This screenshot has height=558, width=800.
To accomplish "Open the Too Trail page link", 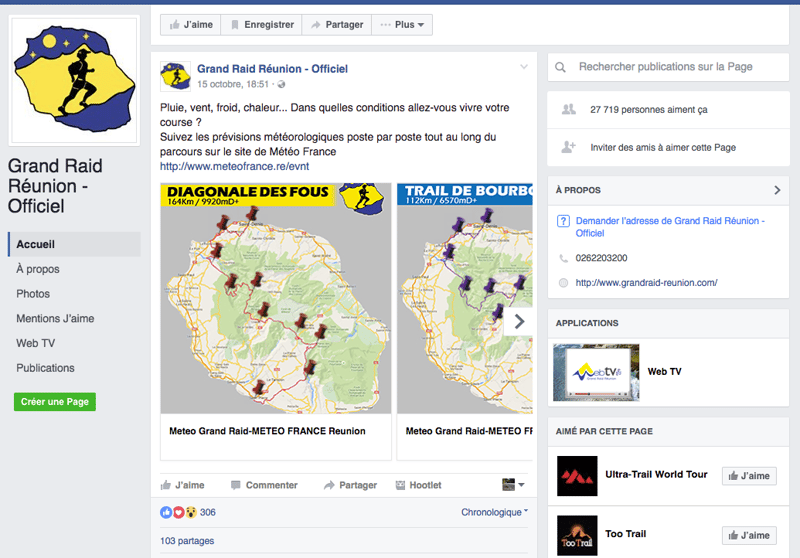I will pyautogui.click(x=626, y=534).
